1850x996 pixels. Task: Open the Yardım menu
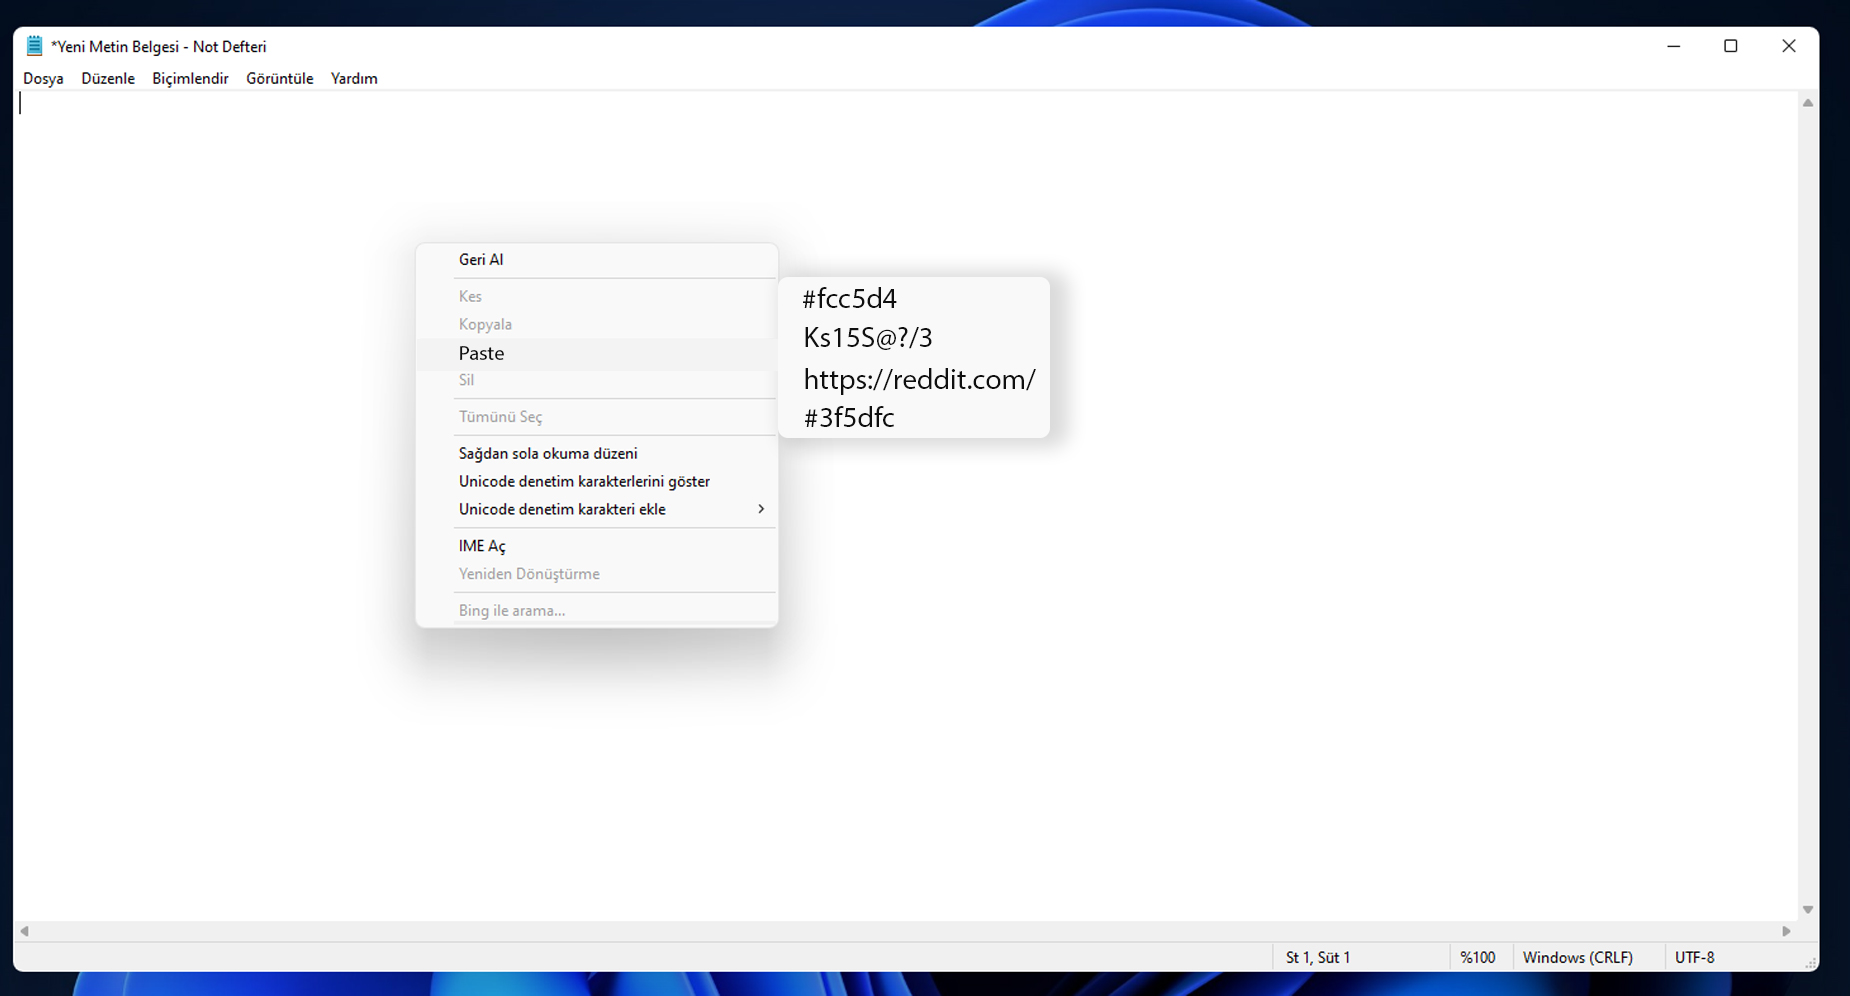click(x=354, y=78)
